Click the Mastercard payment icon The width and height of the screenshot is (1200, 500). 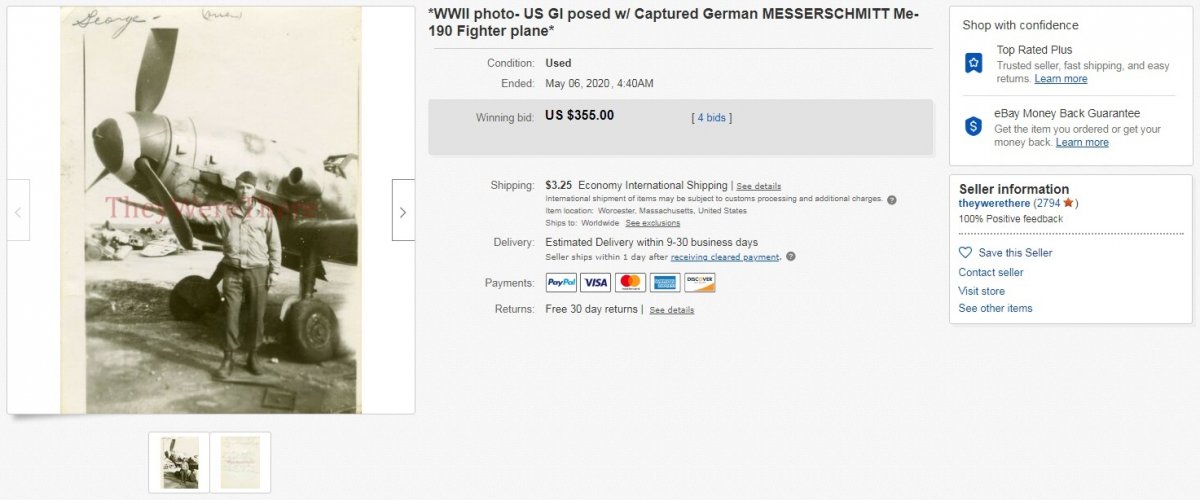coord(630,283)
